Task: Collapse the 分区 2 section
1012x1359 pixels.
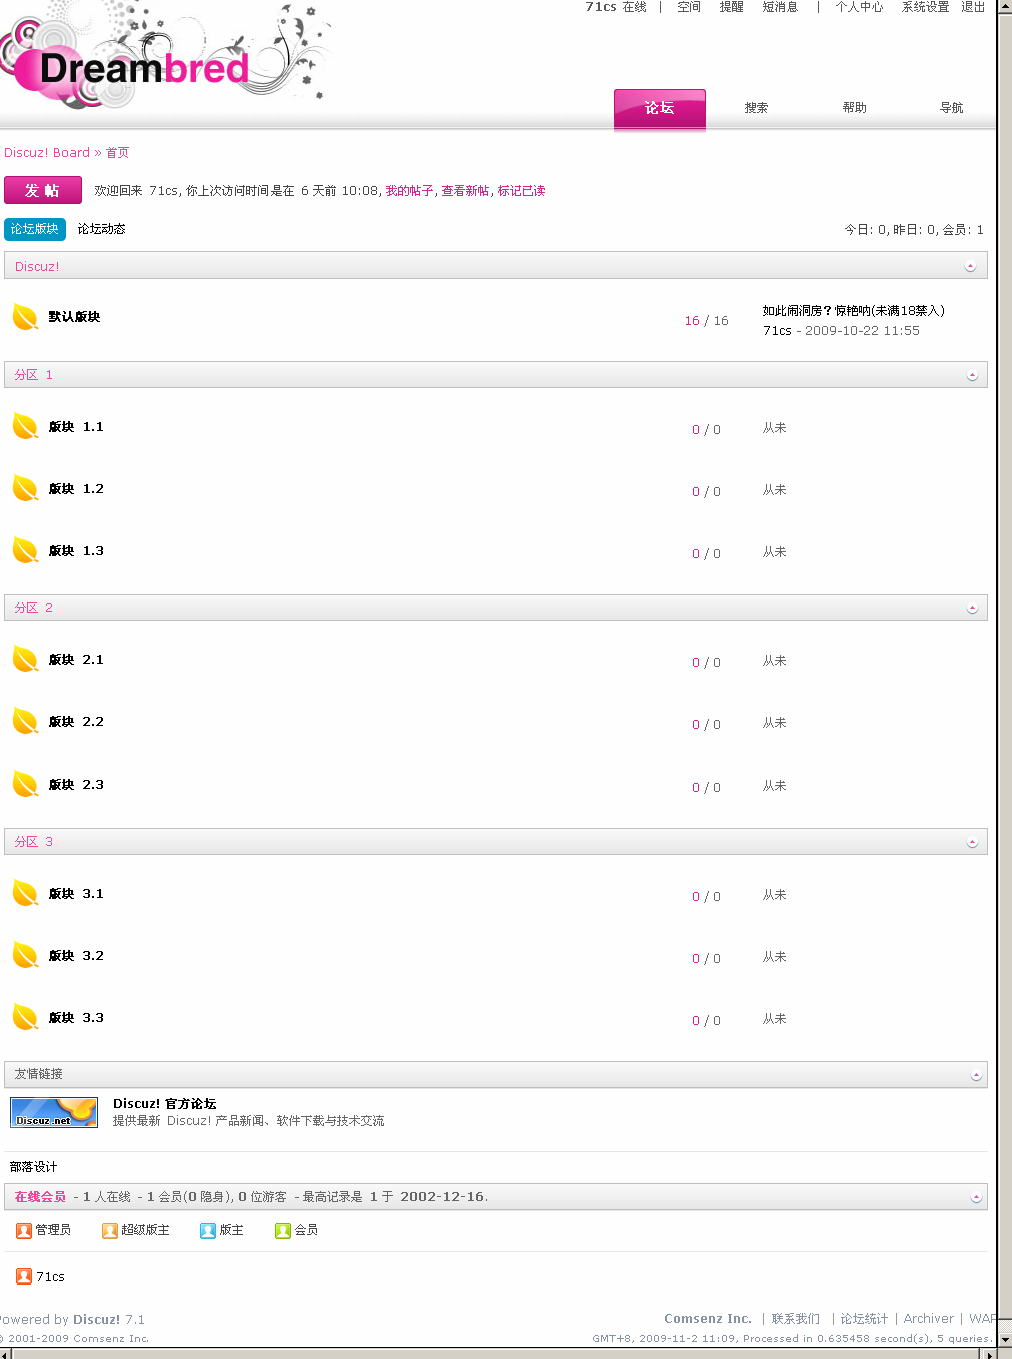Action: tap(972, 609)
